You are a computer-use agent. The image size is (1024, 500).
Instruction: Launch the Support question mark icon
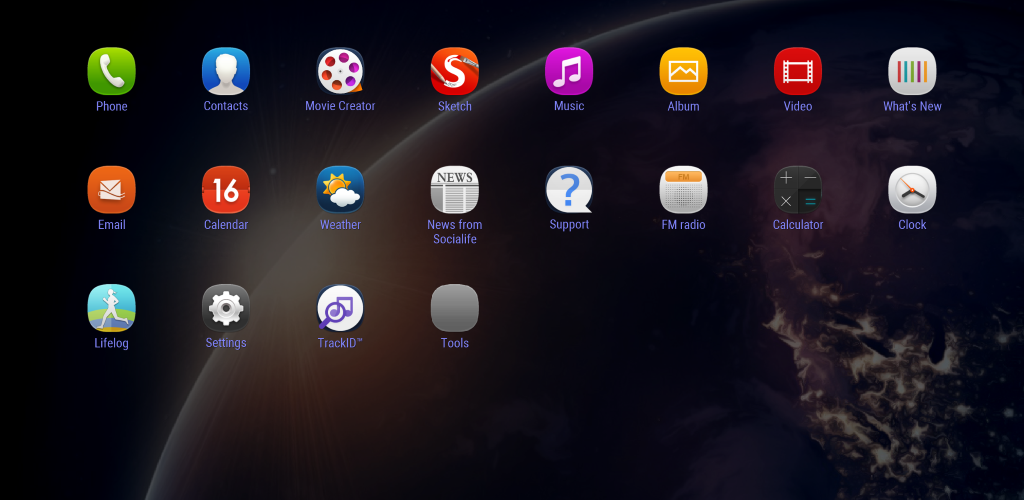click(569, 189)
